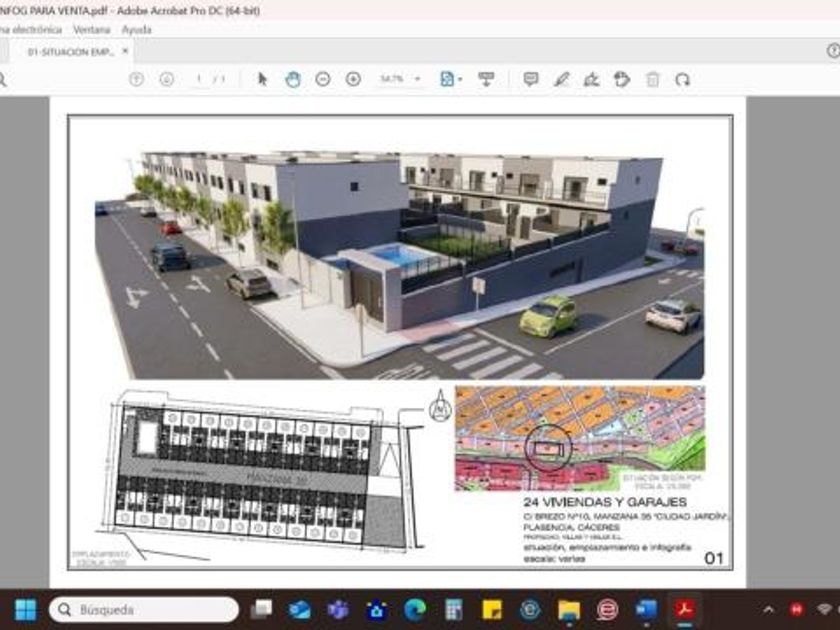This screenshot has width=840, height=630.
Task: Select the highlighter pen tool
Action: coord(561,79)
